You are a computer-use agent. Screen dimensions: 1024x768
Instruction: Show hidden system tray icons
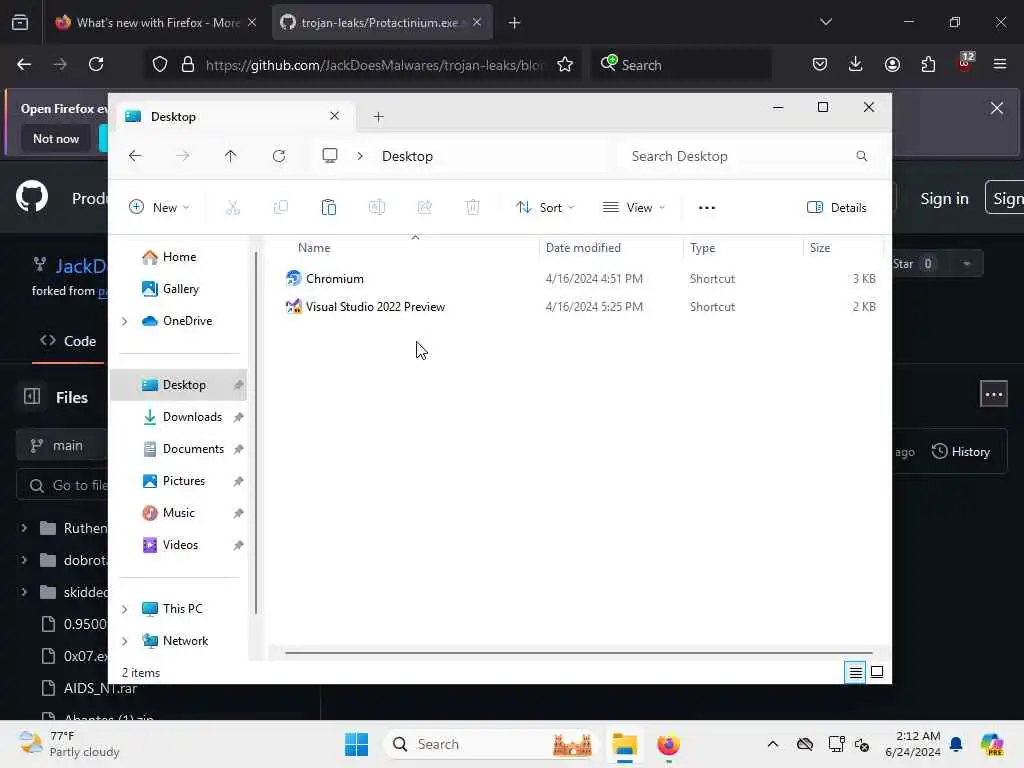pos(773,744)
